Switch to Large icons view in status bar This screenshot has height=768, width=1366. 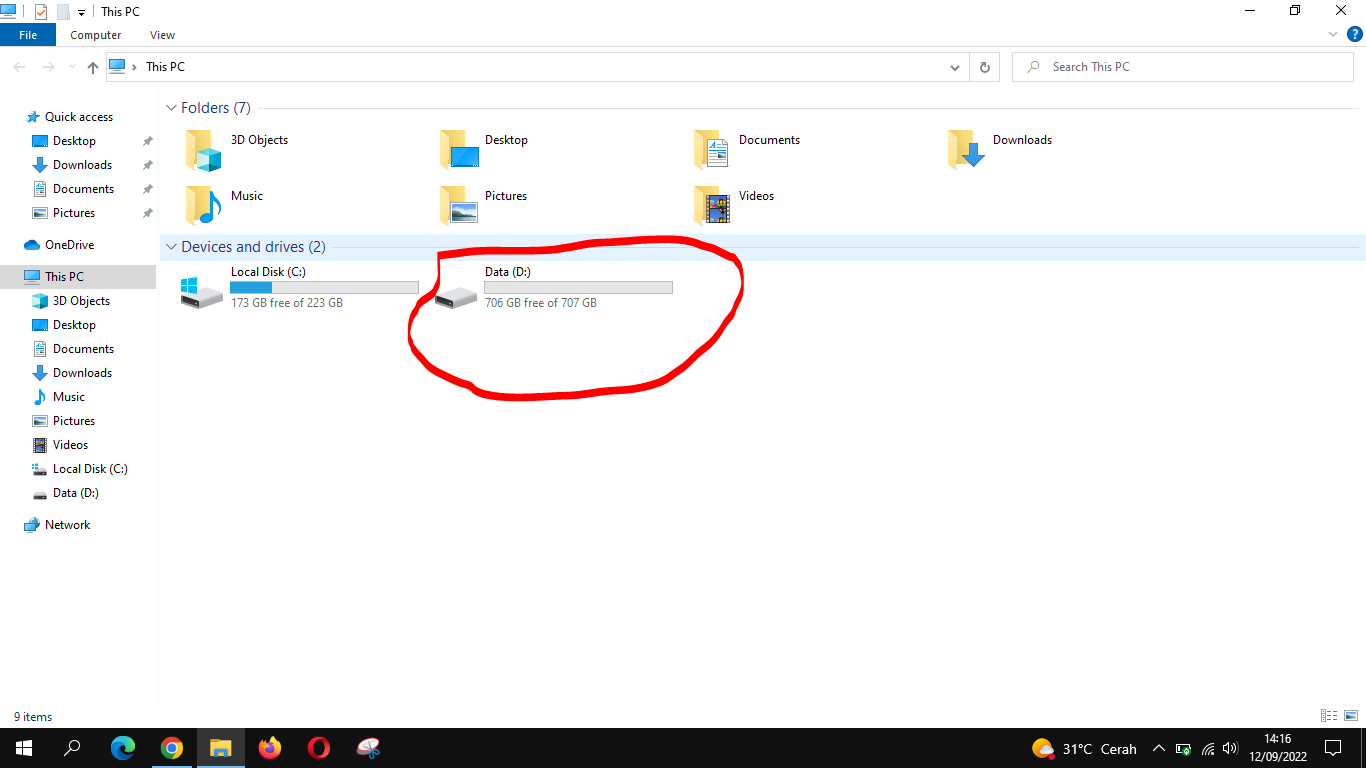coord(1351,716)
